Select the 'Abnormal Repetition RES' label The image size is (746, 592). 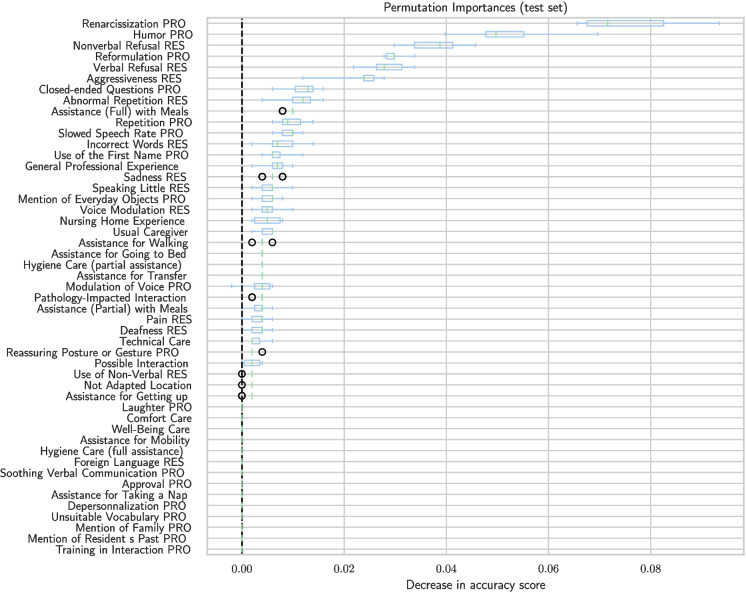(125, 100)
